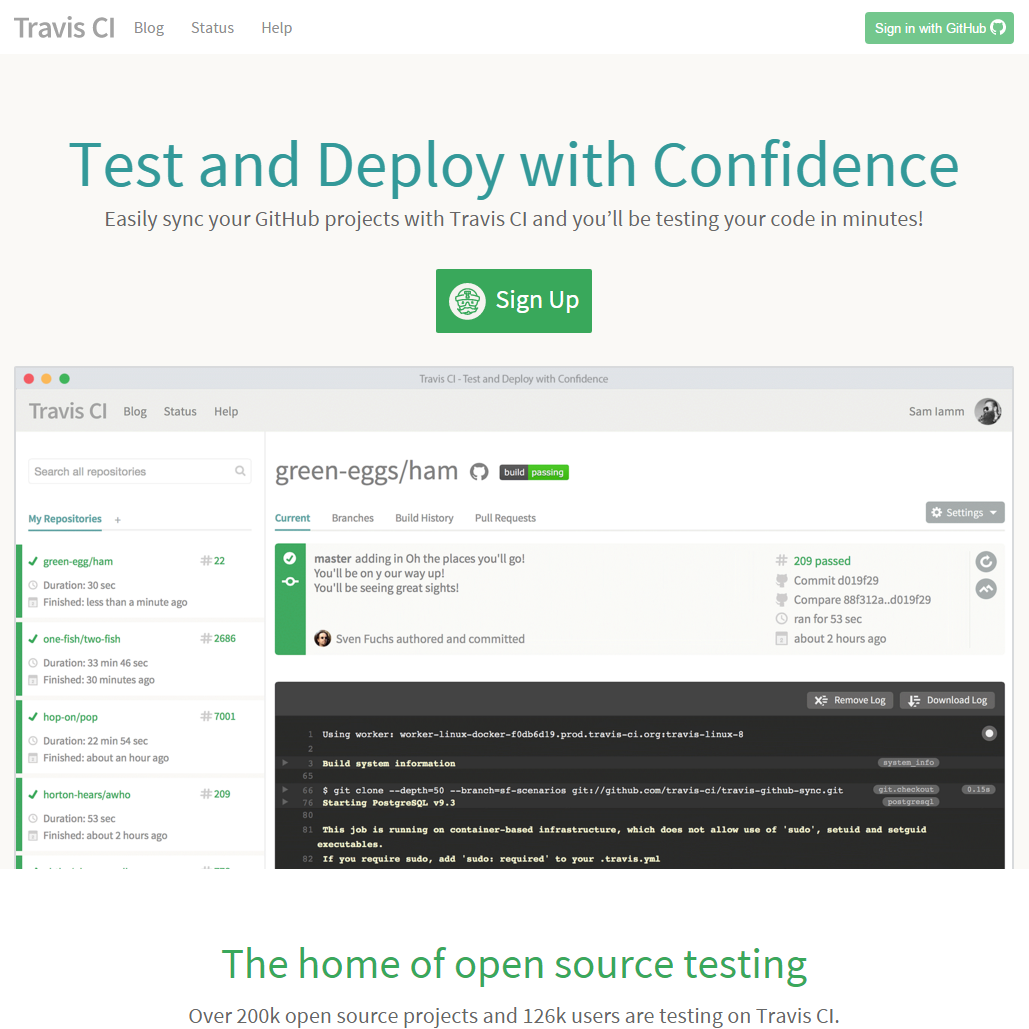Open the one-fish/two-fish repository link
Viewport: 1029px width, 1029px height.
tap(82, 639)
